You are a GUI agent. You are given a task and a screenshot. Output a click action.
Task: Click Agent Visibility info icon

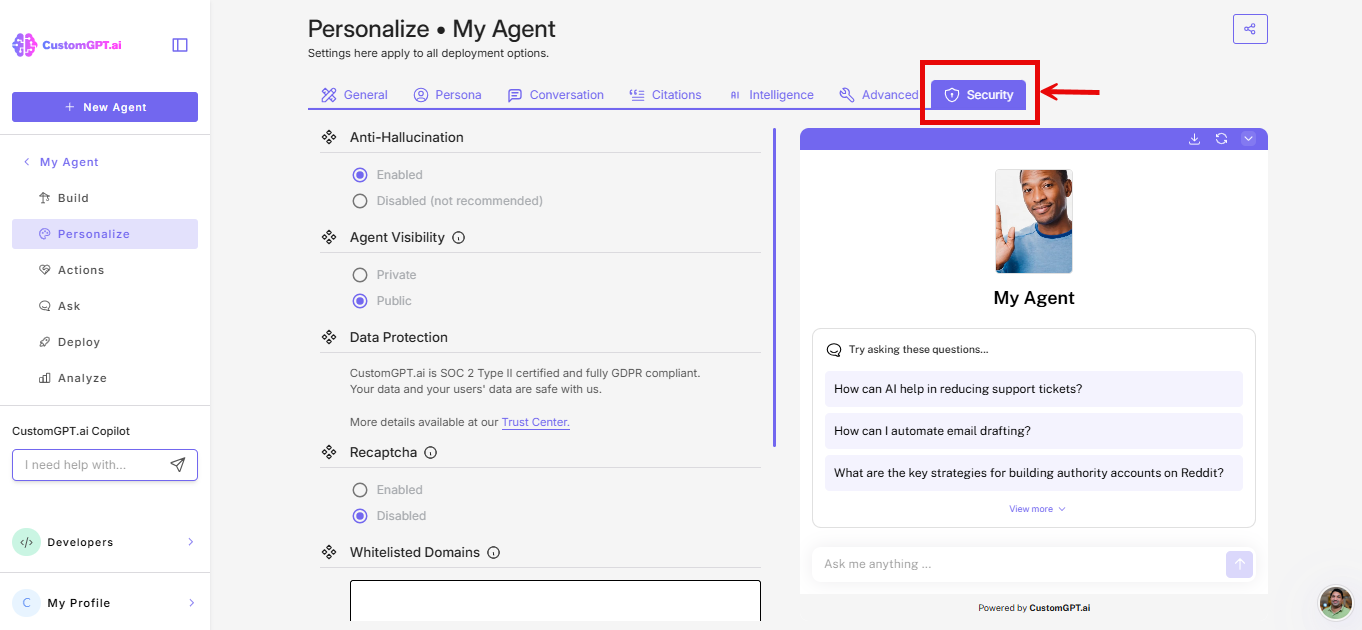click(459, 238)
